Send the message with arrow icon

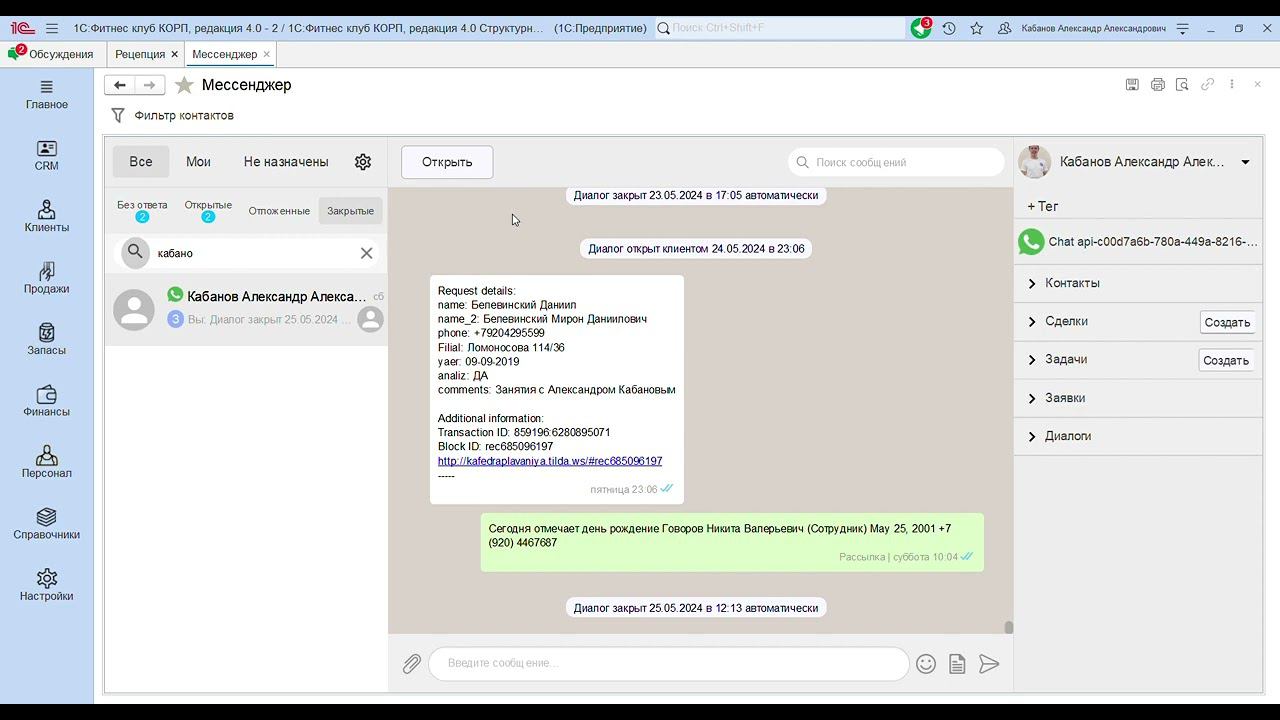click(989, 664)
